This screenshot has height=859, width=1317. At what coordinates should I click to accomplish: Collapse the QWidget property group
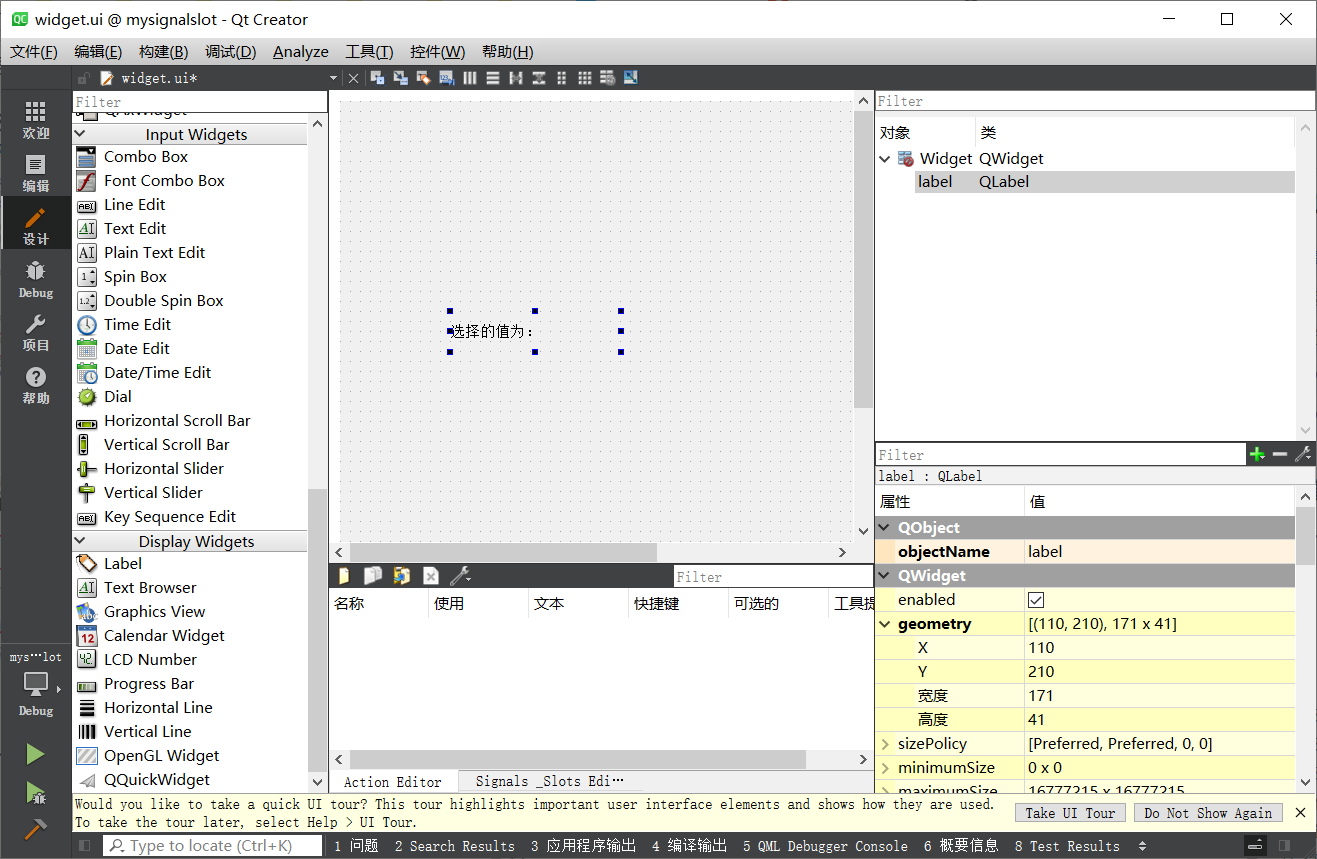click(885, 576)
